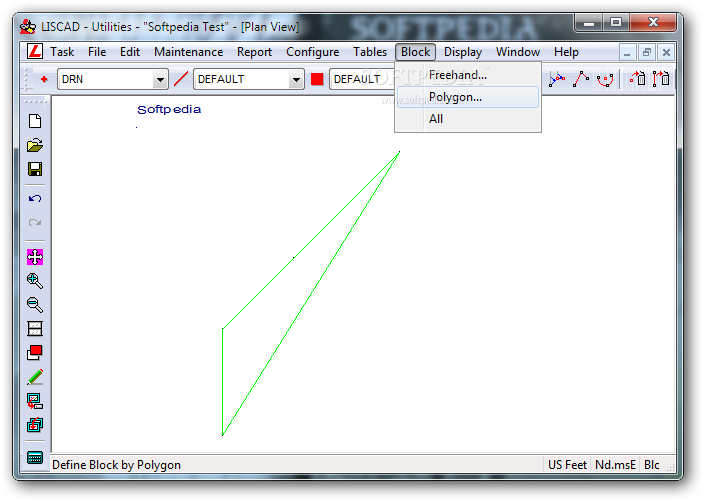Close the open Block menu

tap(415, 52)
